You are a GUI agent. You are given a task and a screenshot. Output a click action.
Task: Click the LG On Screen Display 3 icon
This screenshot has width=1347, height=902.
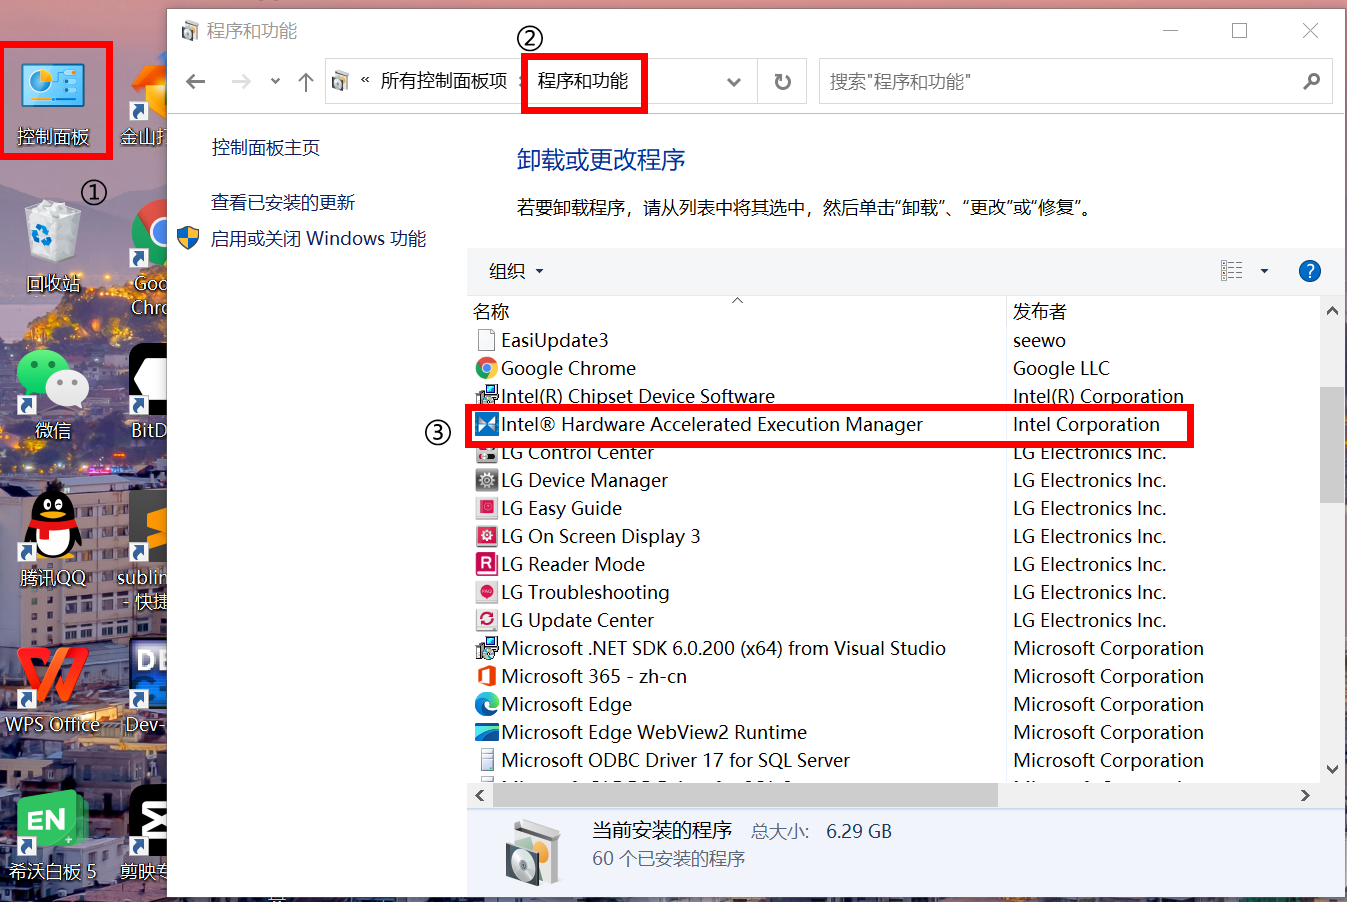click(x=486, y=536)
